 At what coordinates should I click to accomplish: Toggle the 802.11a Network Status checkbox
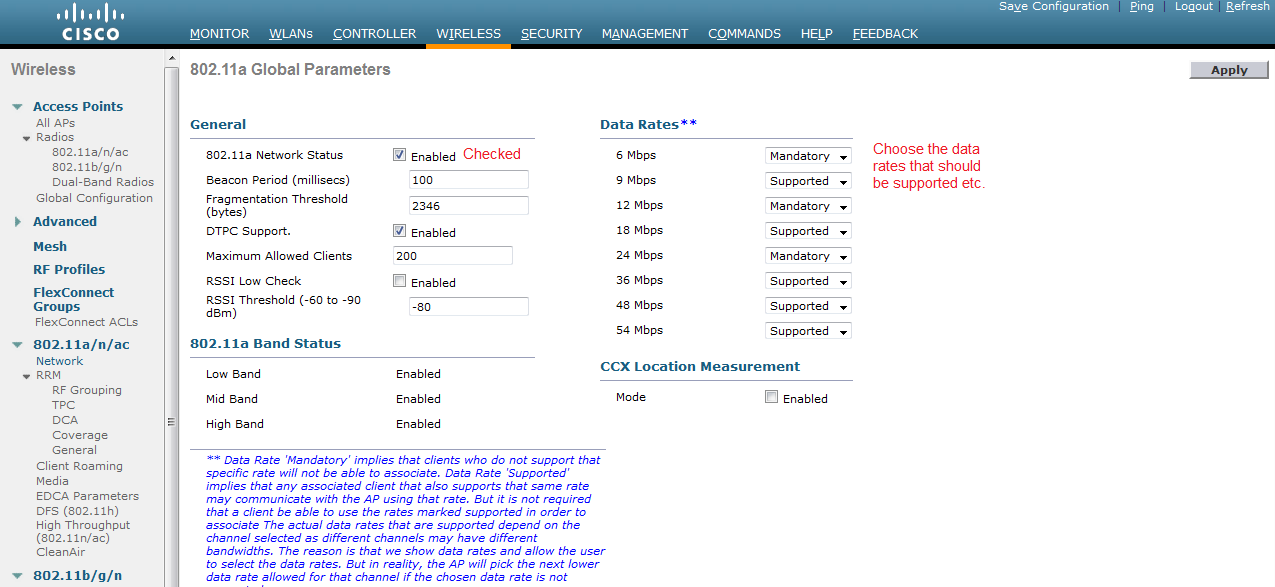pyautogui.click(x=400, y=155)
